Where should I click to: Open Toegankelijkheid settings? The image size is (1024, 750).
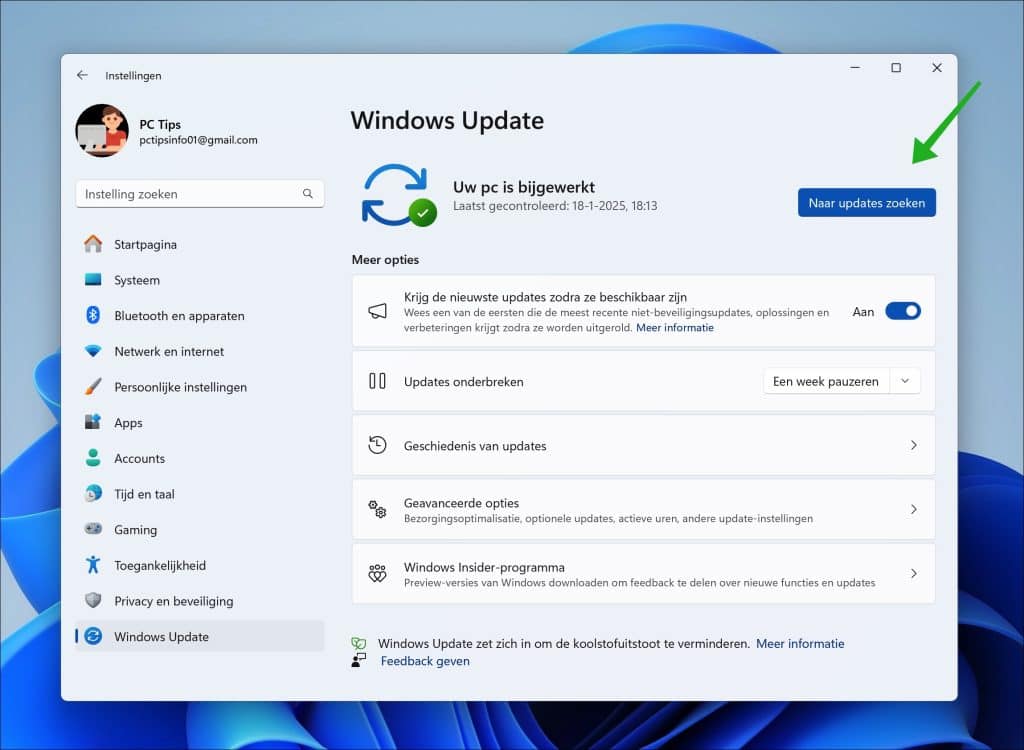tap(200, 565)
